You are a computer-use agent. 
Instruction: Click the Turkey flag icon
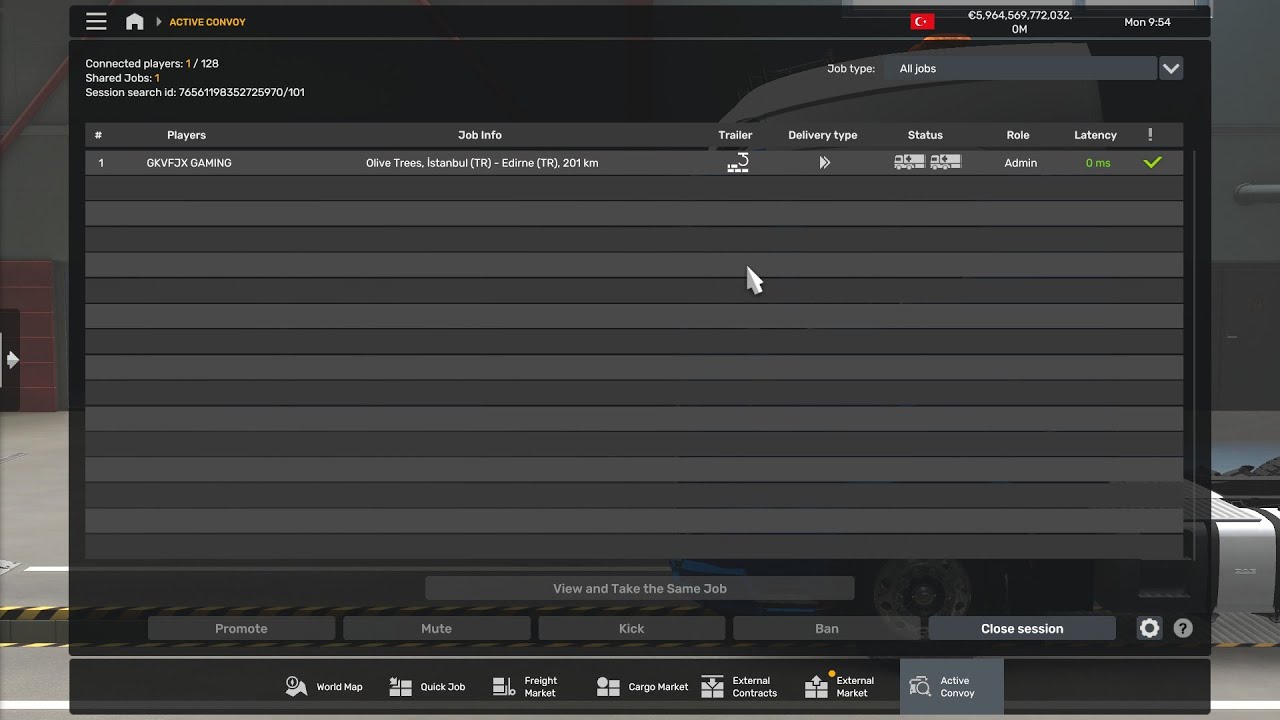[922, 22]
